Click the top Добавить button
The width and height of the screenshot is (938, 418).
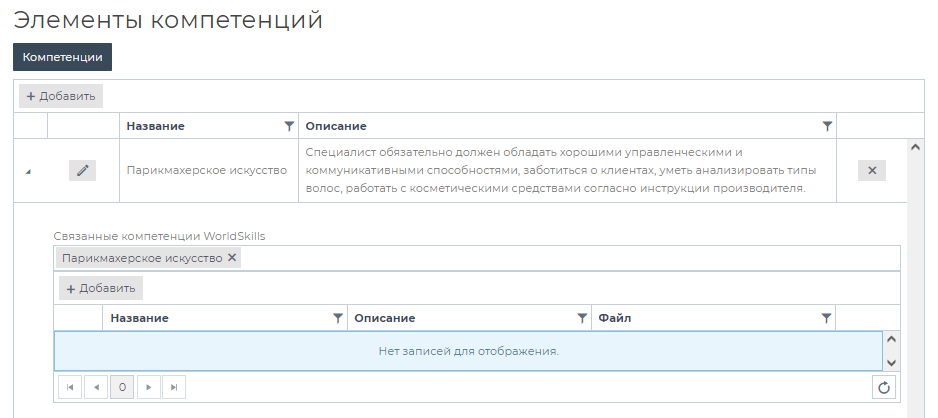[60, 96]
